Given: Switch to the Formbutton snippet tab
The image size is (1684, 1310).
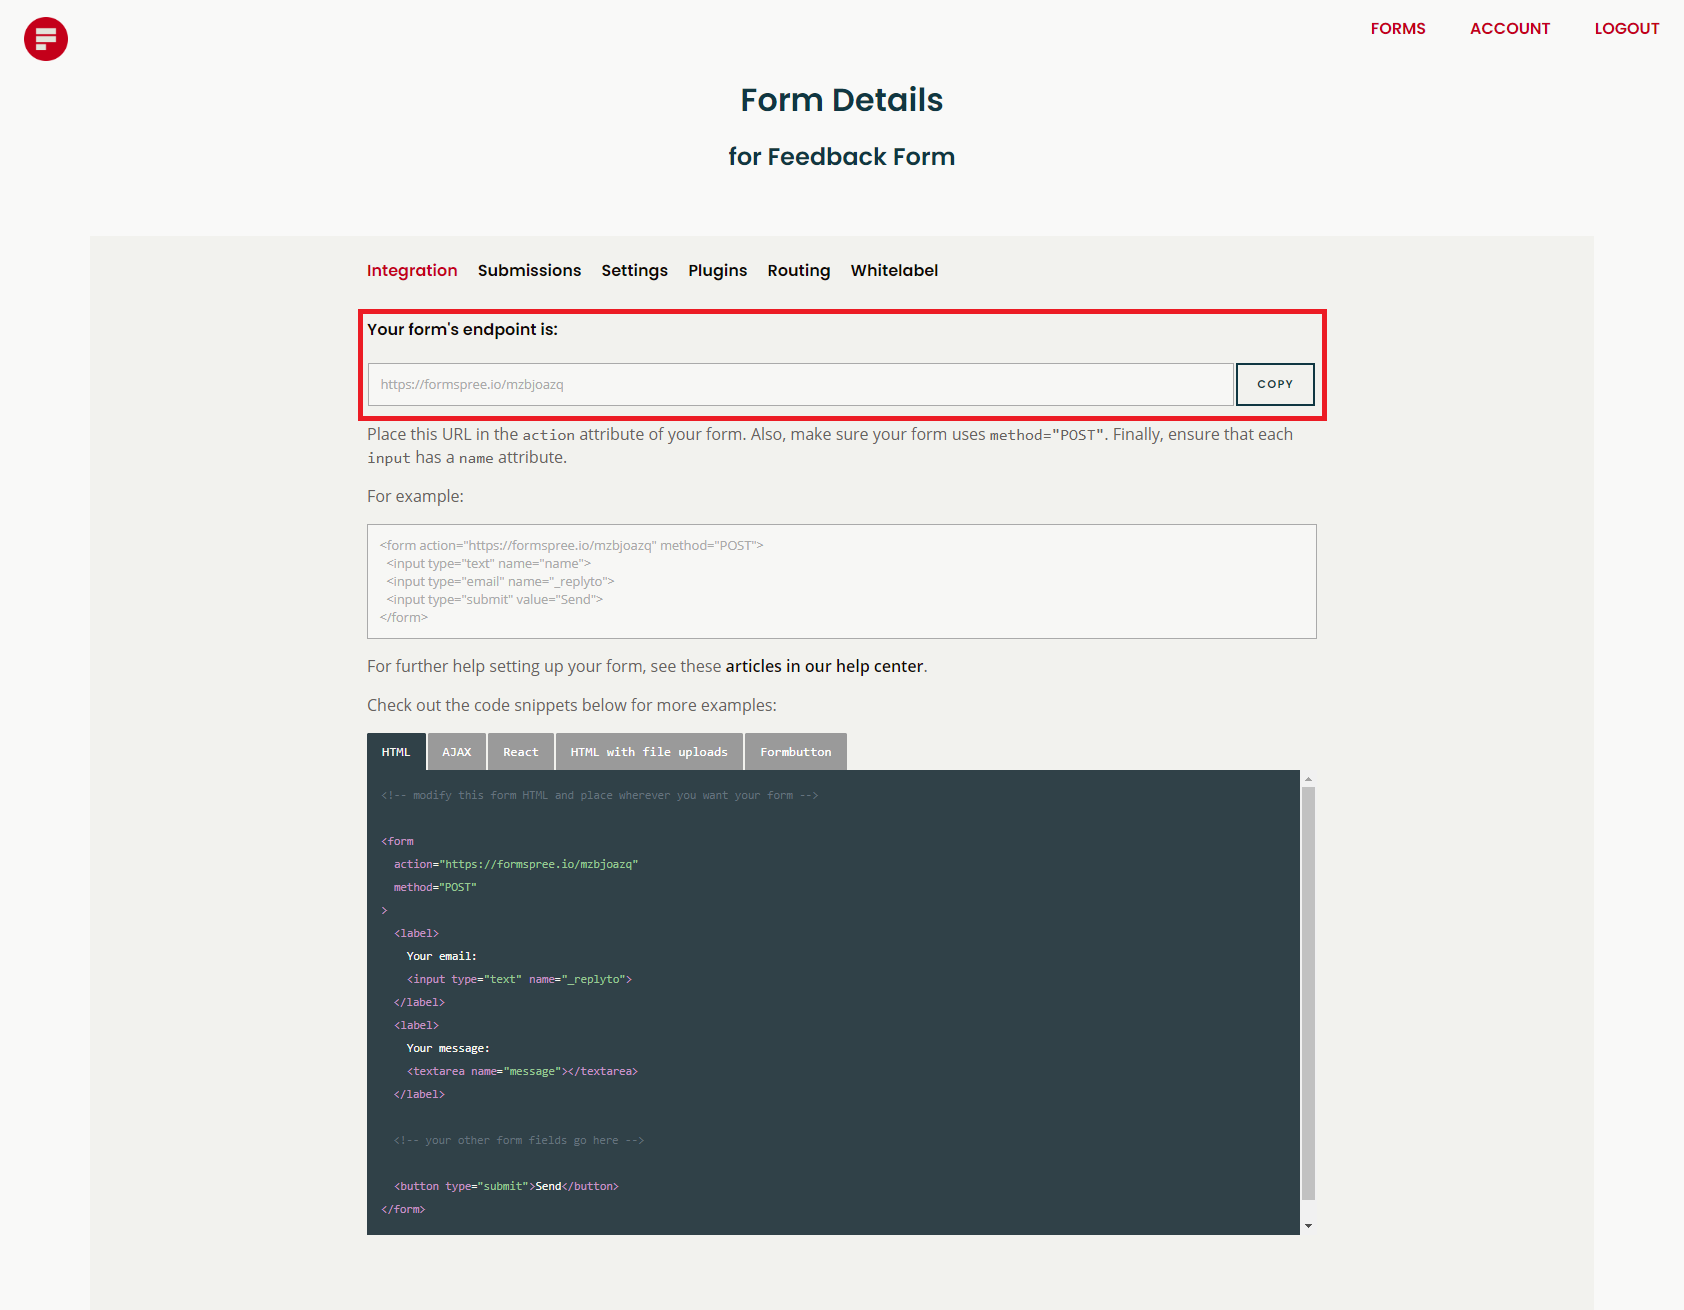Looking at the screenshot, I should tap(795, 751).
